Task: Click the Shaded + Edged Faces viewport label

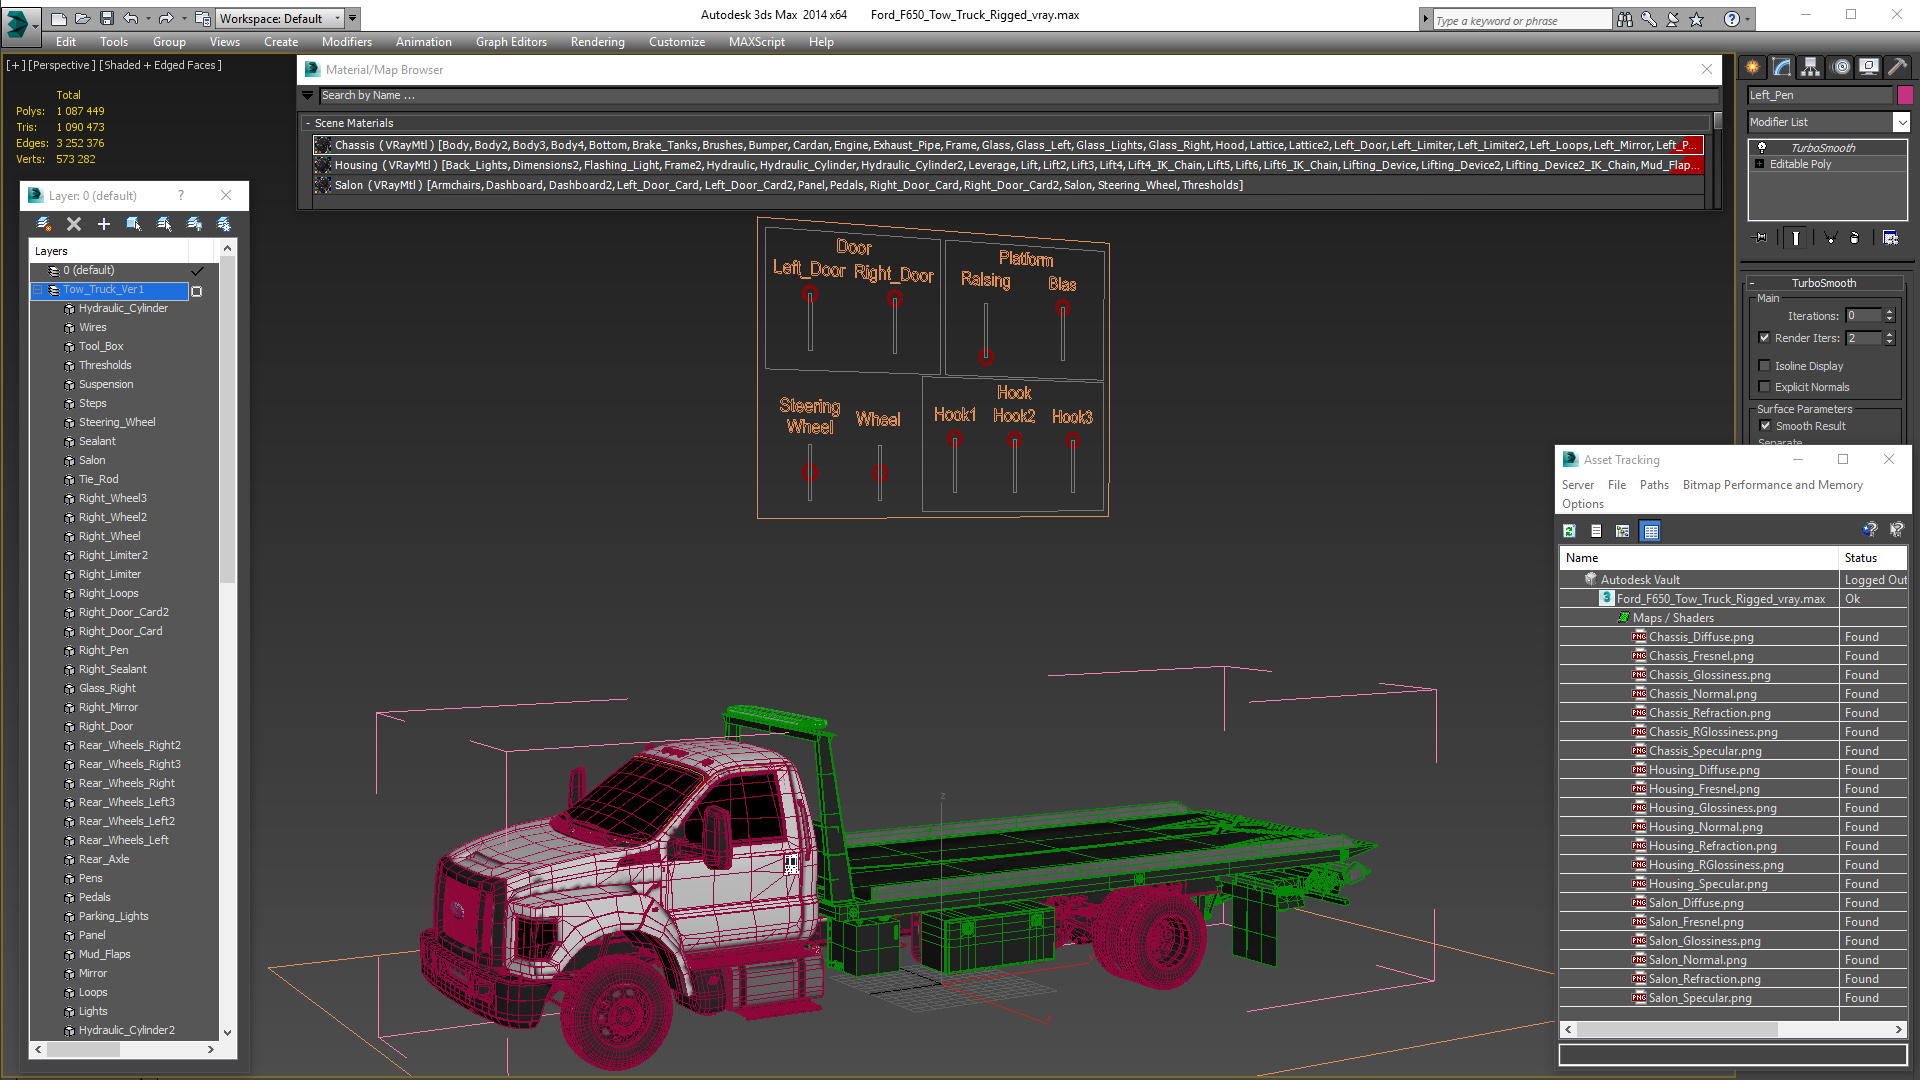Action: point(162,65)
